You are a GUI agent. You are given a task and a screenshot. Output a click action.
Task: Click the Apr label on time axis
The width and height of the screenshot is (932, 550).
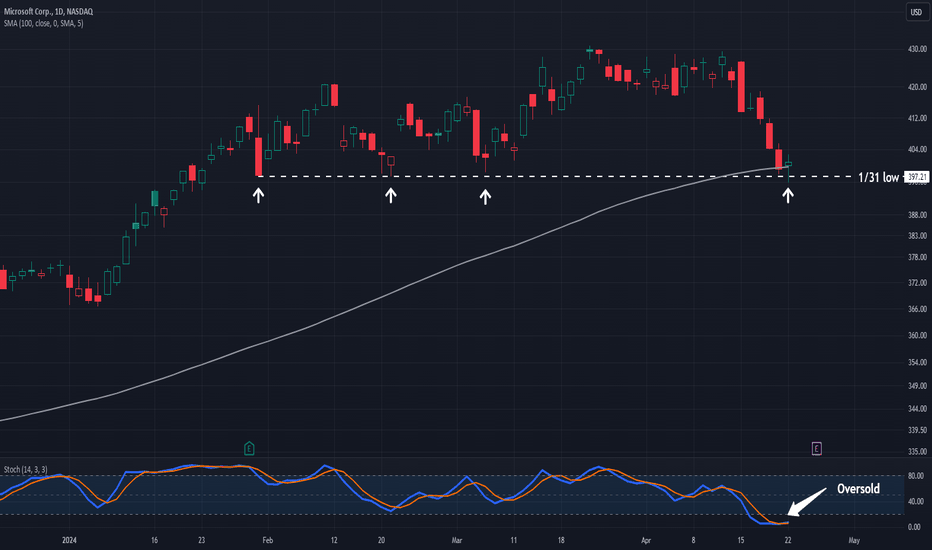pyautogui.click(x=646, y=540)
